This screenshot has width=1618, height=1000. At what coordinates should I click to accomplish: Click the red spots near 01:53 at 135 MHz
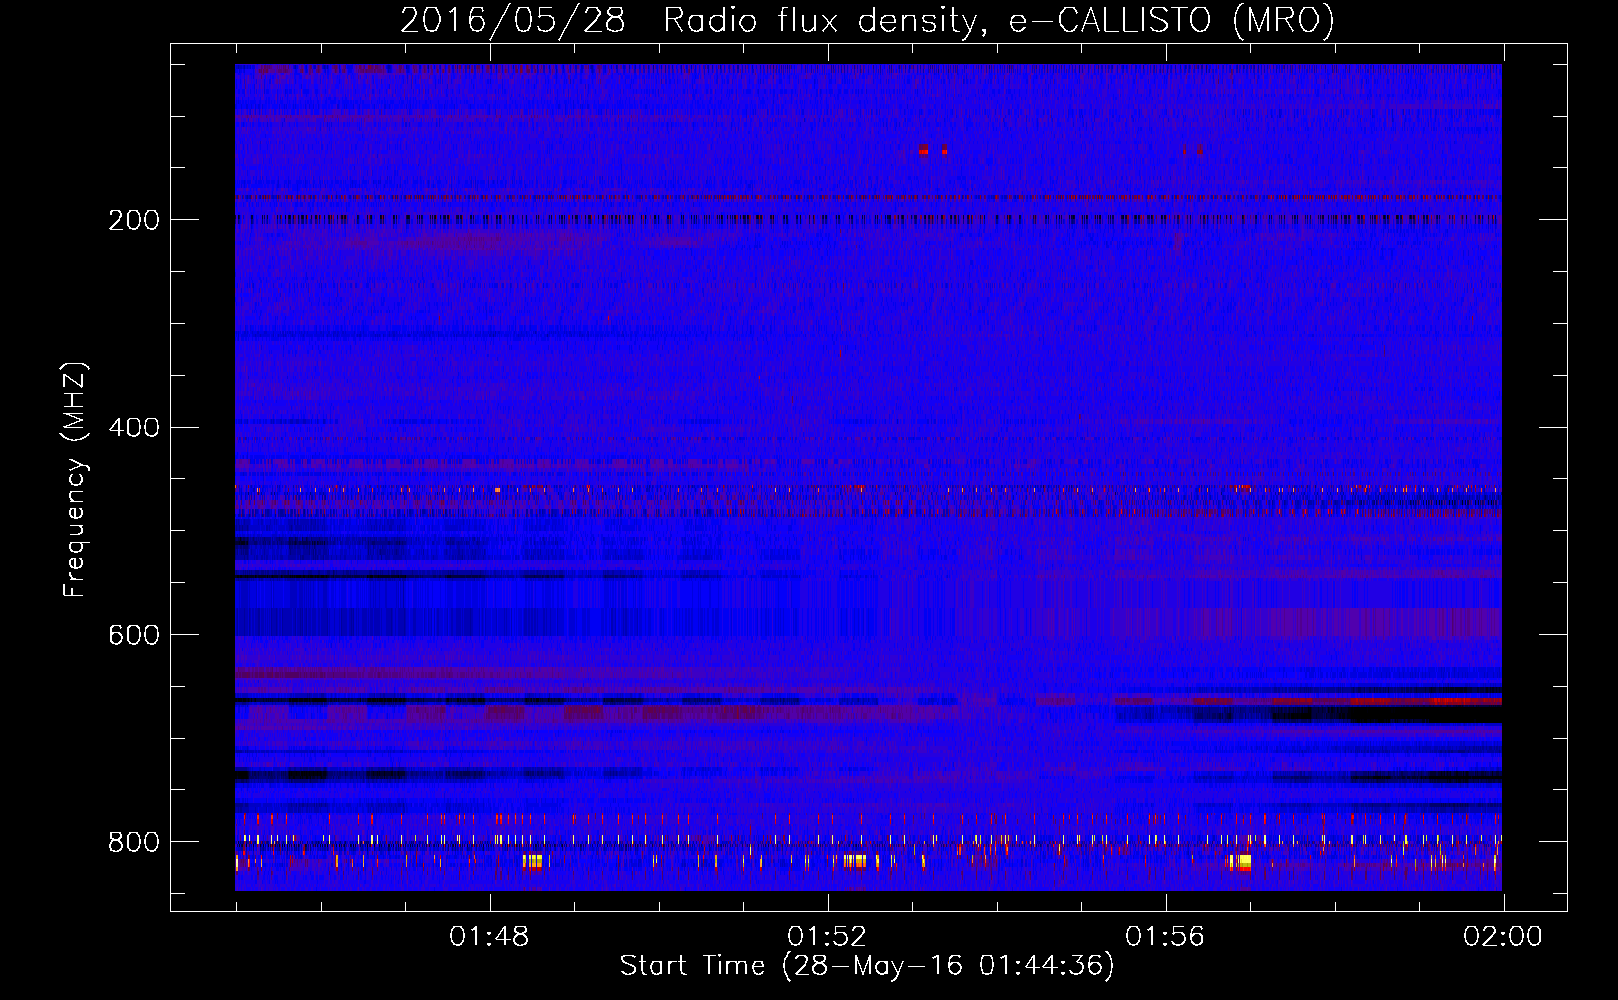point(933,150)
